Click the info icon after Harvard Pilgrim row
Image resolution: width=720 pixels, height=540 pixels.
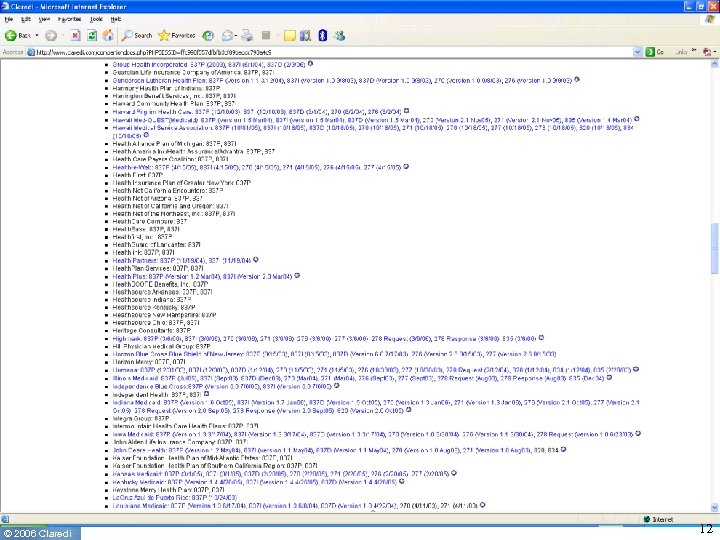(406, 111)
